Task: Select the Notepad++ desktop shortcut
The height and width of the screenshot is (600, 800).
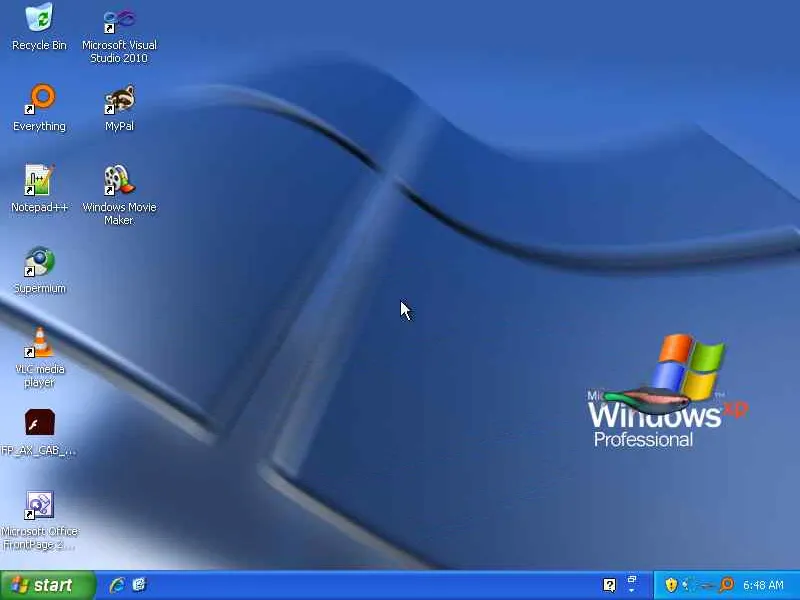Action: (x=39, y=188)
